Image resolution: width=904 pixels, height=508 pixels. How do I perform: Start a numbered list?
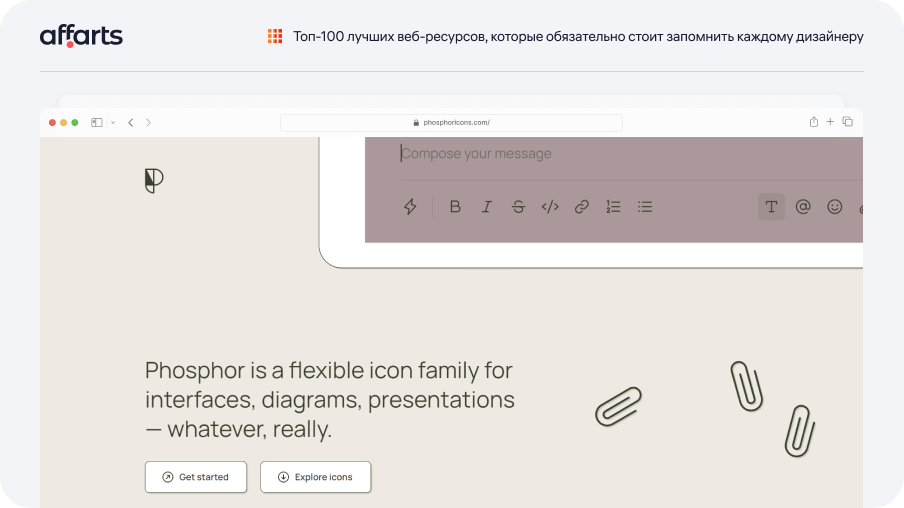pyautogui.click(x=613, y=206)
